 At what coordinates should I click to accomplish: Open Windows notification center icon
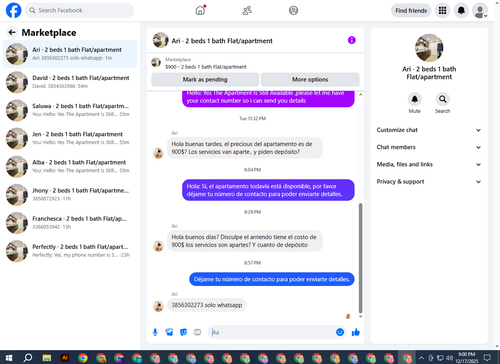click(x=487, y=358)
